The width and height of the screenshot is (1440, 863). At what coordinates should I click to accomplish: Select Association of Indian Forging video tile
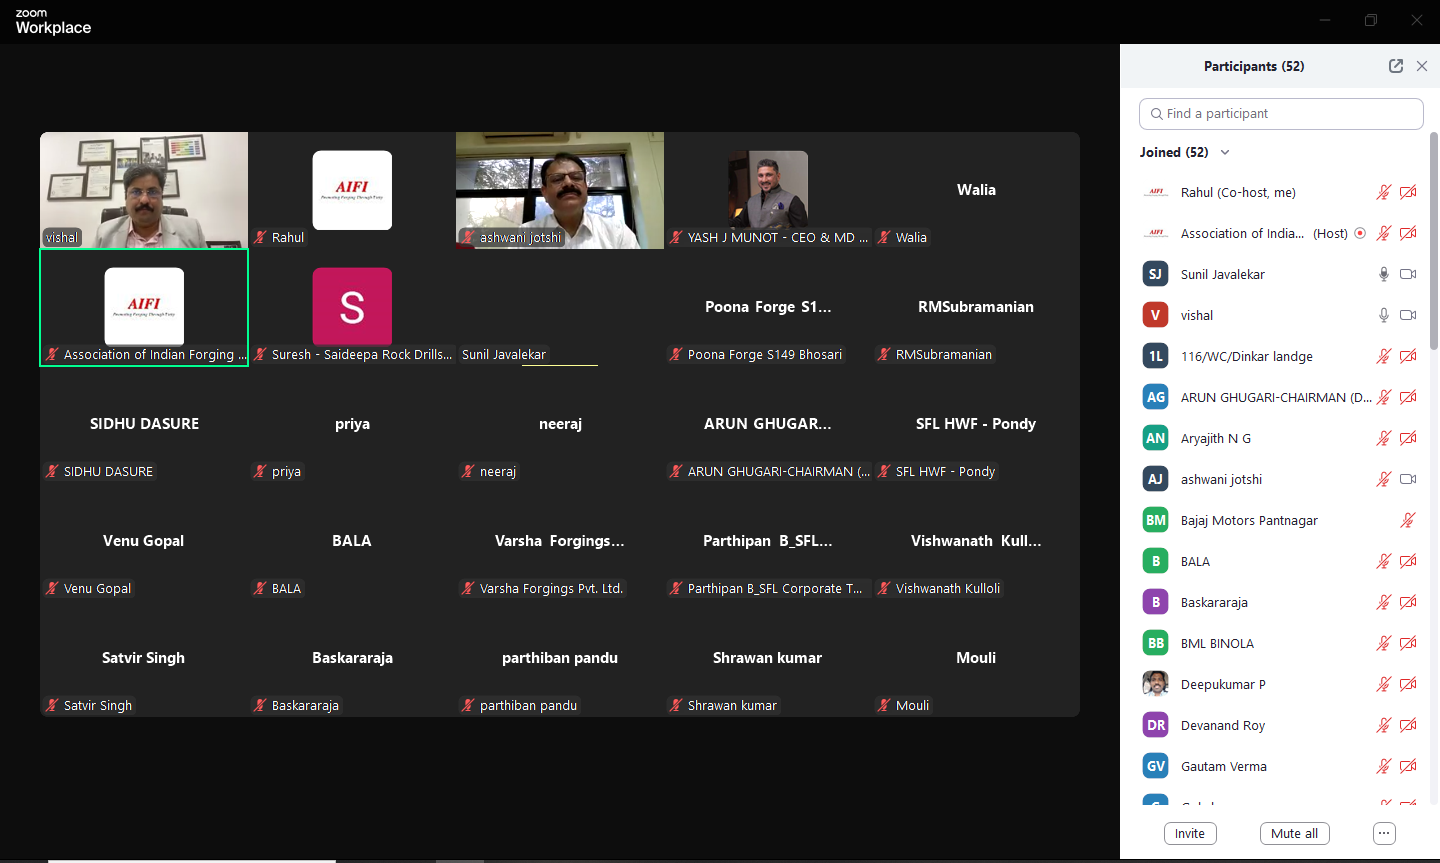[144, 307]
